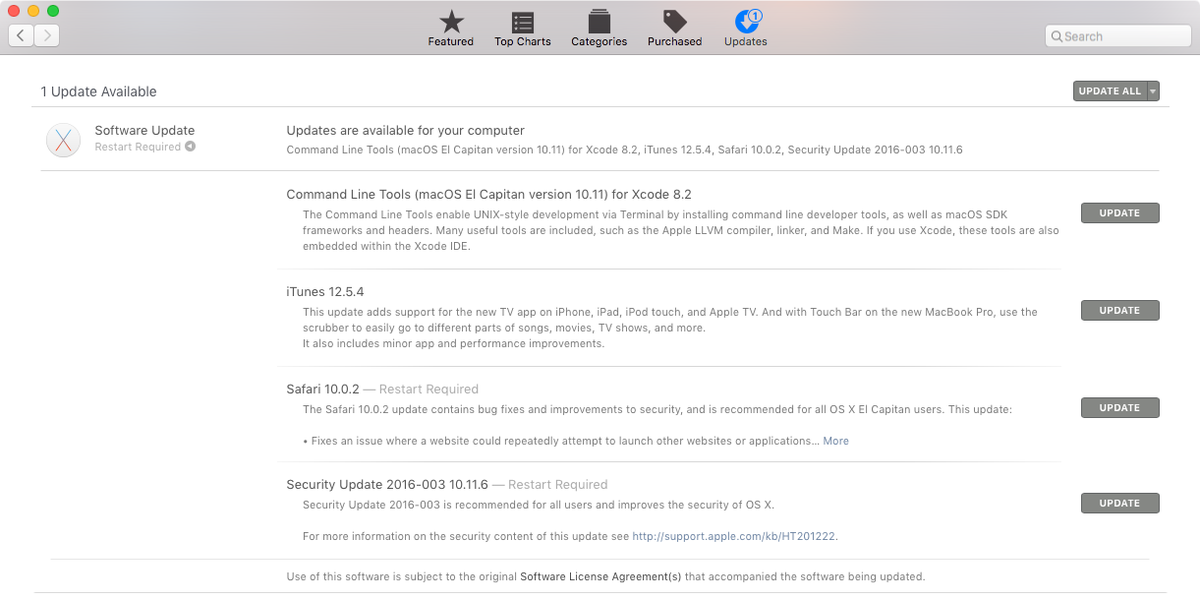Open the Categories grid icon
The width and height of the screenshot is (1200, 600).
[598, 20]
